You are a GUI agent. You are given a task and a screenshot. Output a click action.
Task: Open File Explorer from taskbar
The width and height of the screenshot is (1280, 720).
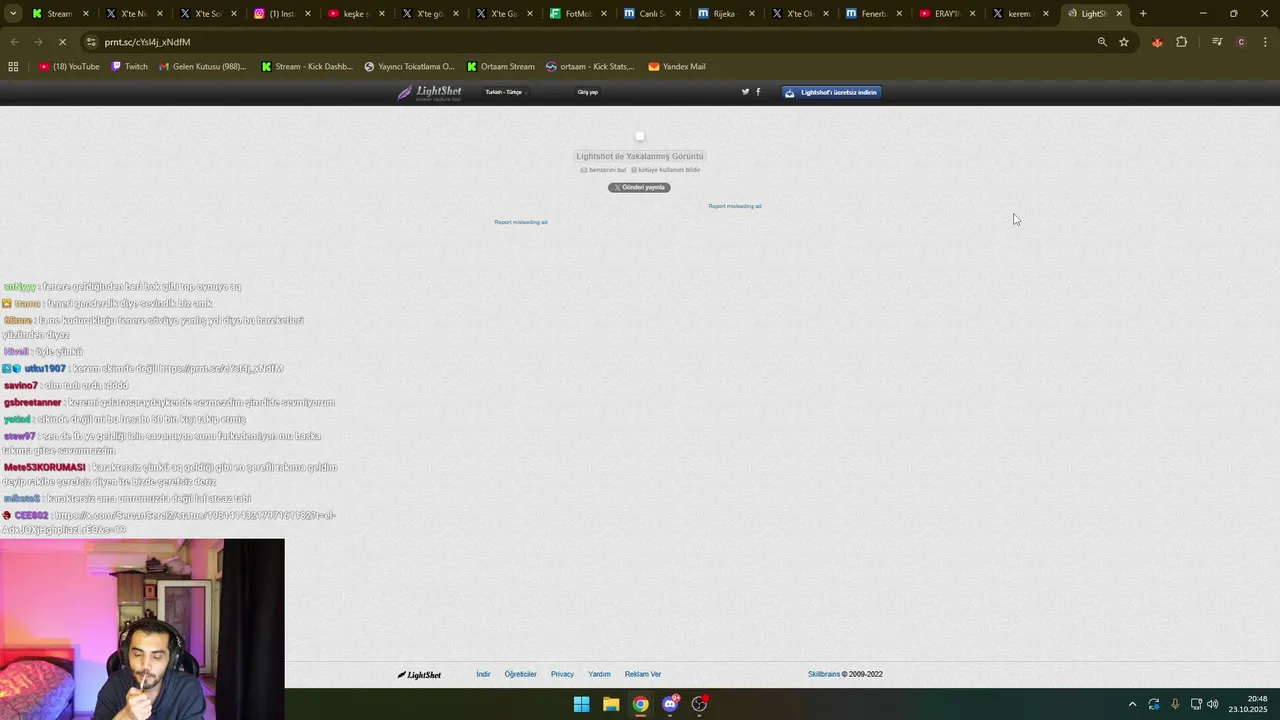coord(611,704)
